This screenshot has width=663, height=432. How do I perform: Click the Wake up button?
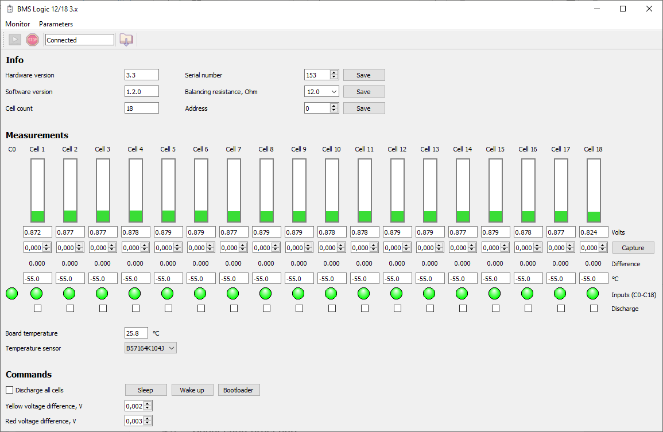(x=192, y=390)
